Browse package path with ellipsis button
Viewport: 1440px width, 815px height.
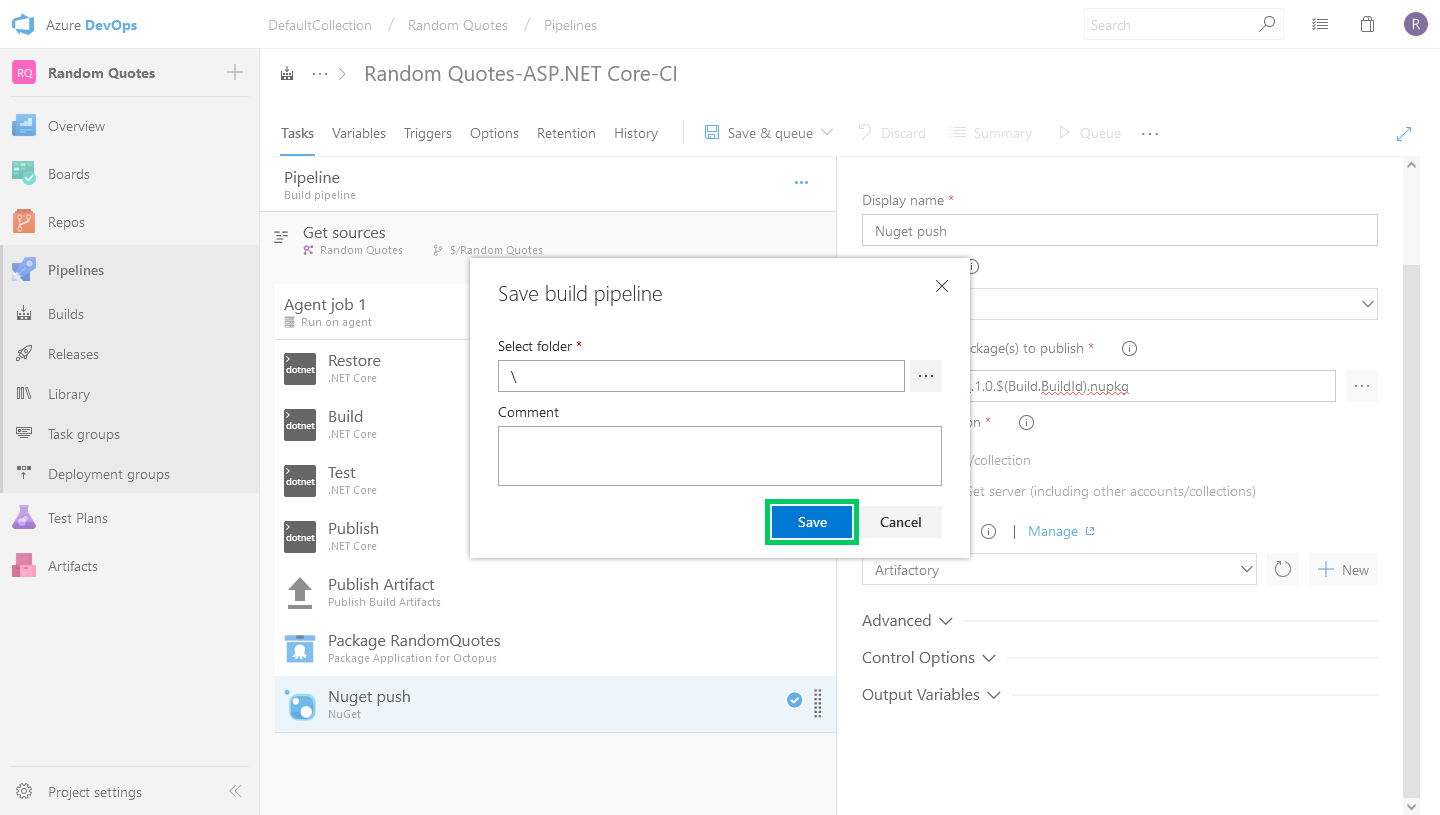point(1361,386)
